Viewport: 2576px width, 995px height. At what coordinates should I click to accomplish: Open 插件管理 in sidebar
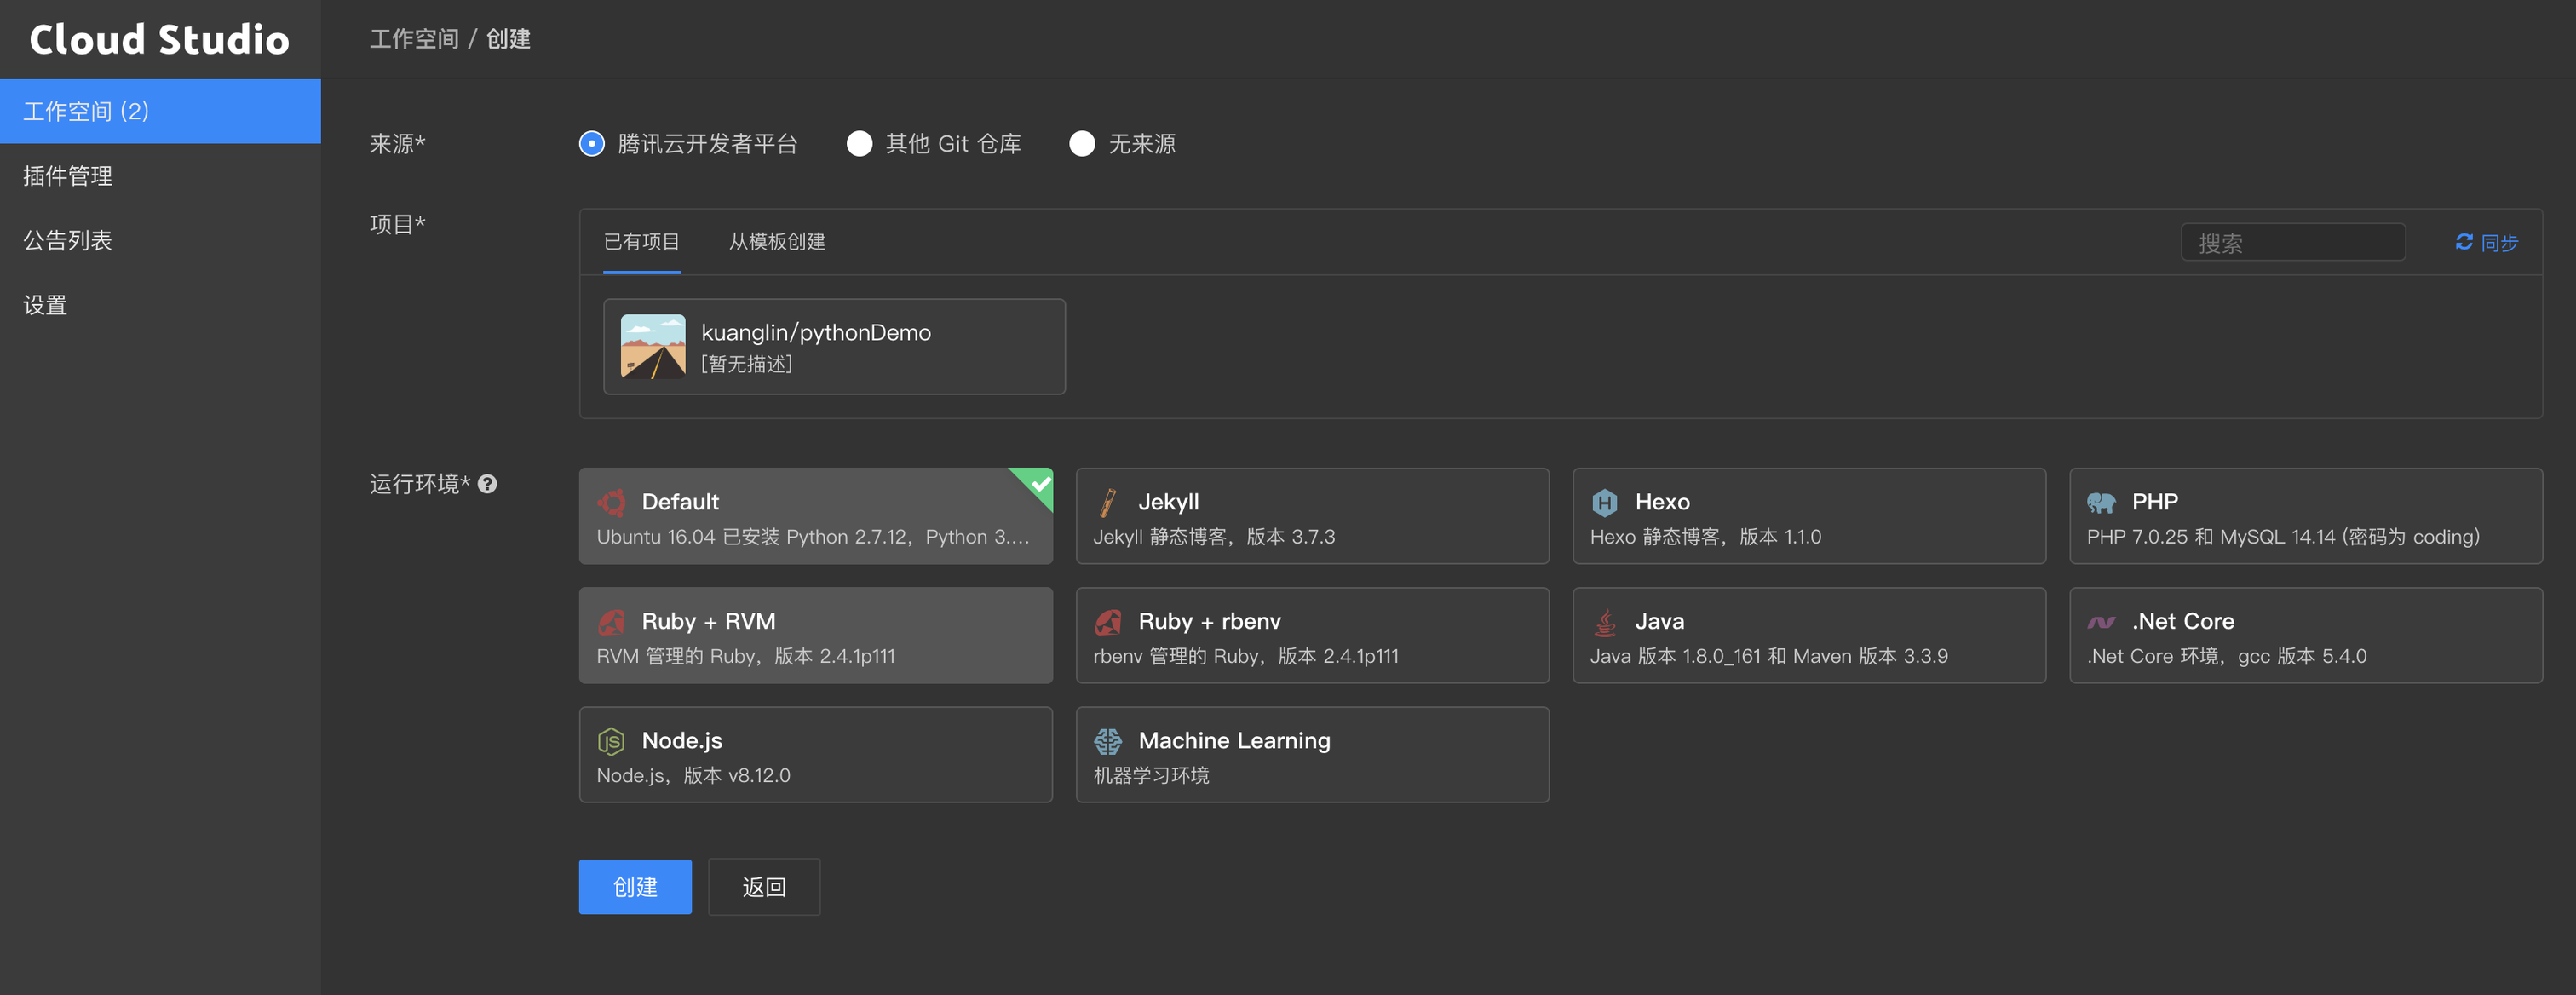(68, 176)
